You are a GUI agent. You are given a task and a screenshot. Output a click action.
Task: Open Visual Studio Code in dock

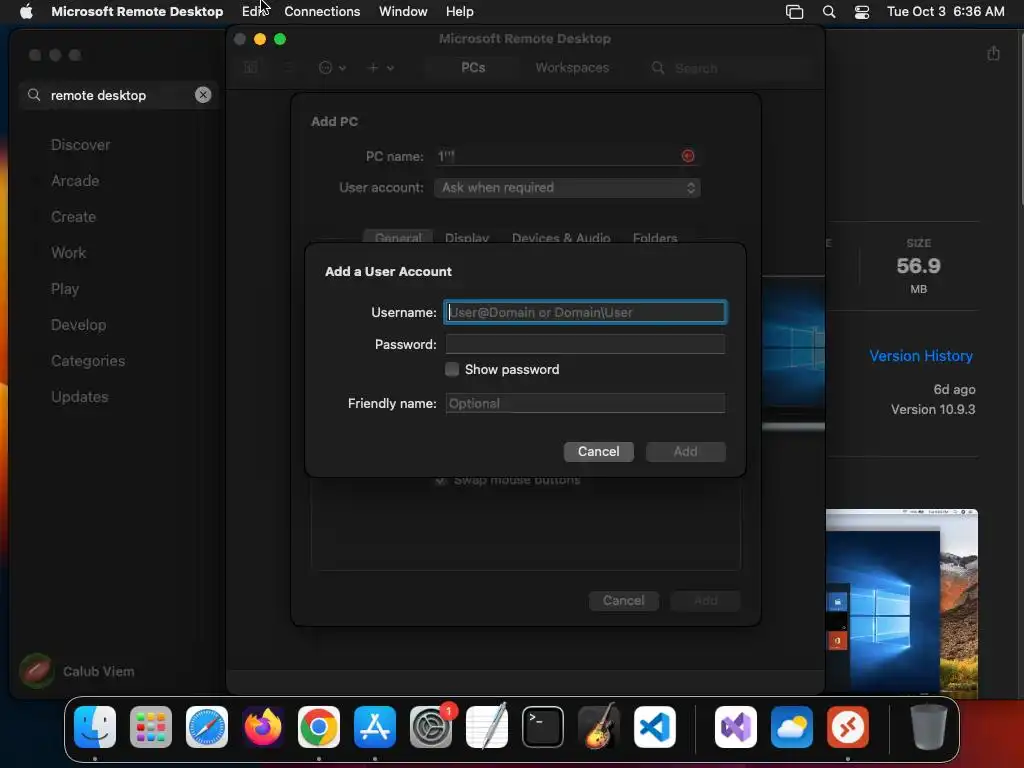[x=654, y=727]
